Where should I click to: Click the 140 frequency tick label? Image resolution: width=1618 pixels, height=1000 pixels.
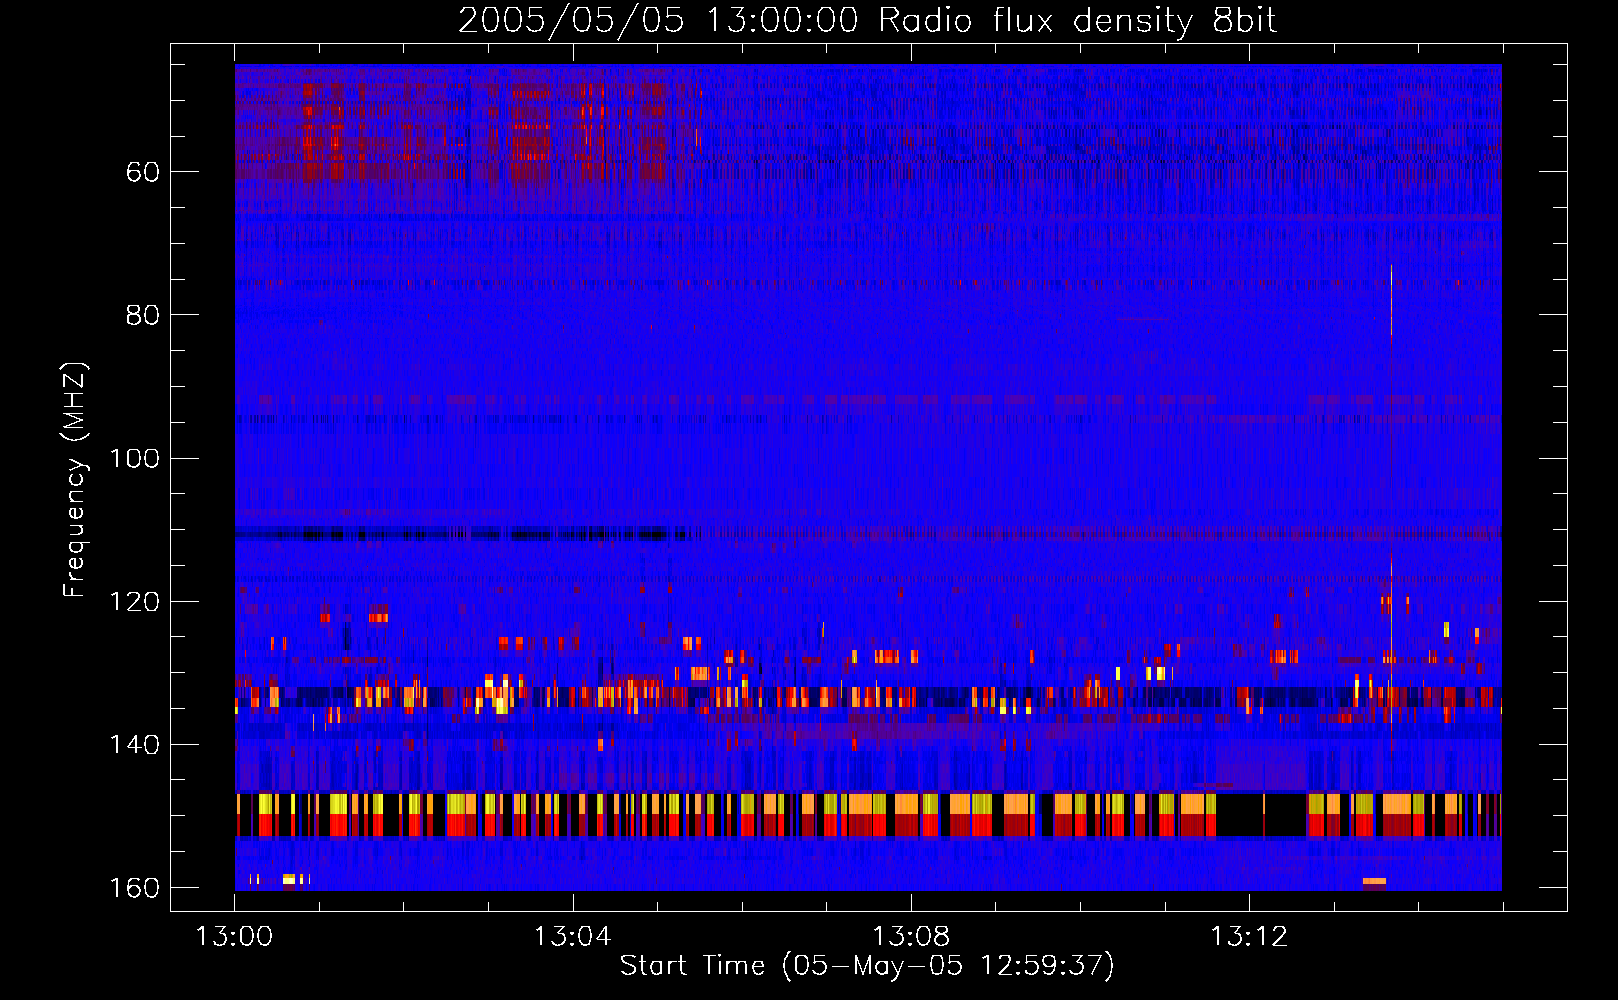(x=134, y=744)
